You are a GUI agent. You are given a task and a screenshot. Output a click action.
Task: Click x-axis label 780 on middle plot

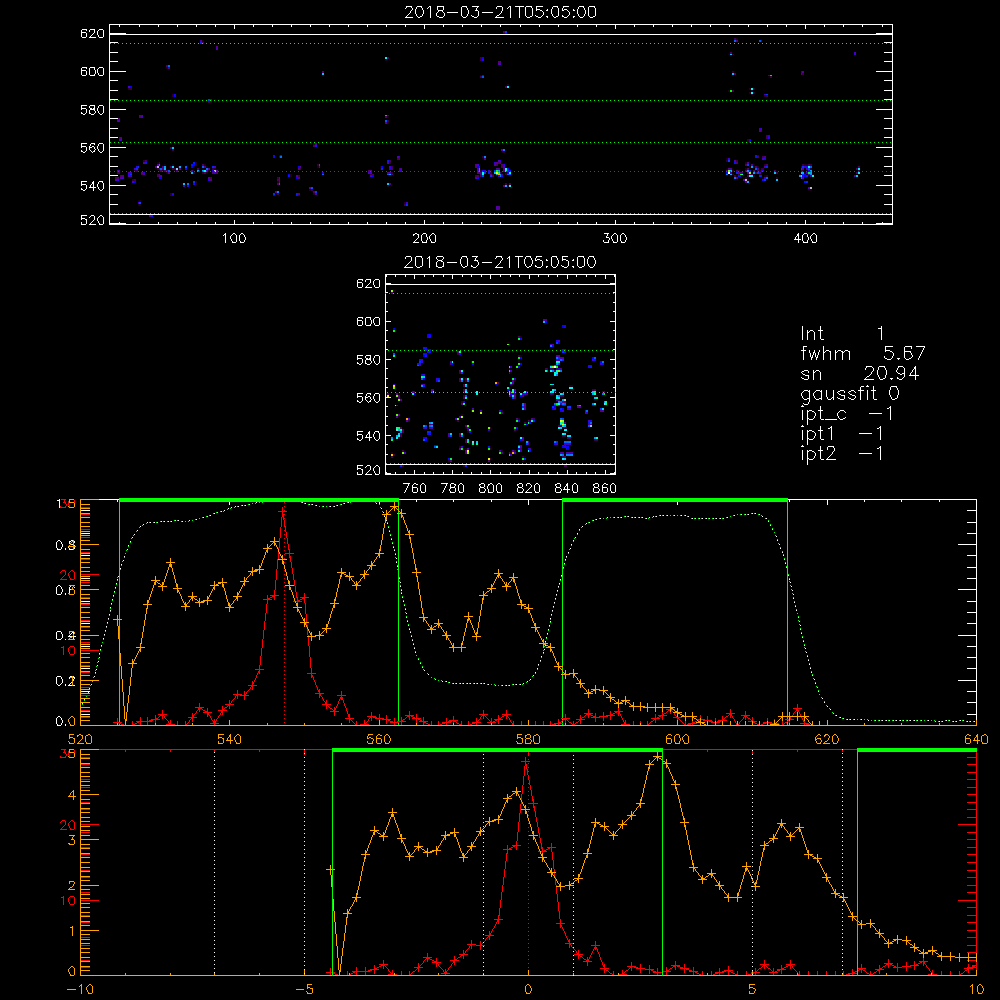pyautogui.click(x=453, y=489)
